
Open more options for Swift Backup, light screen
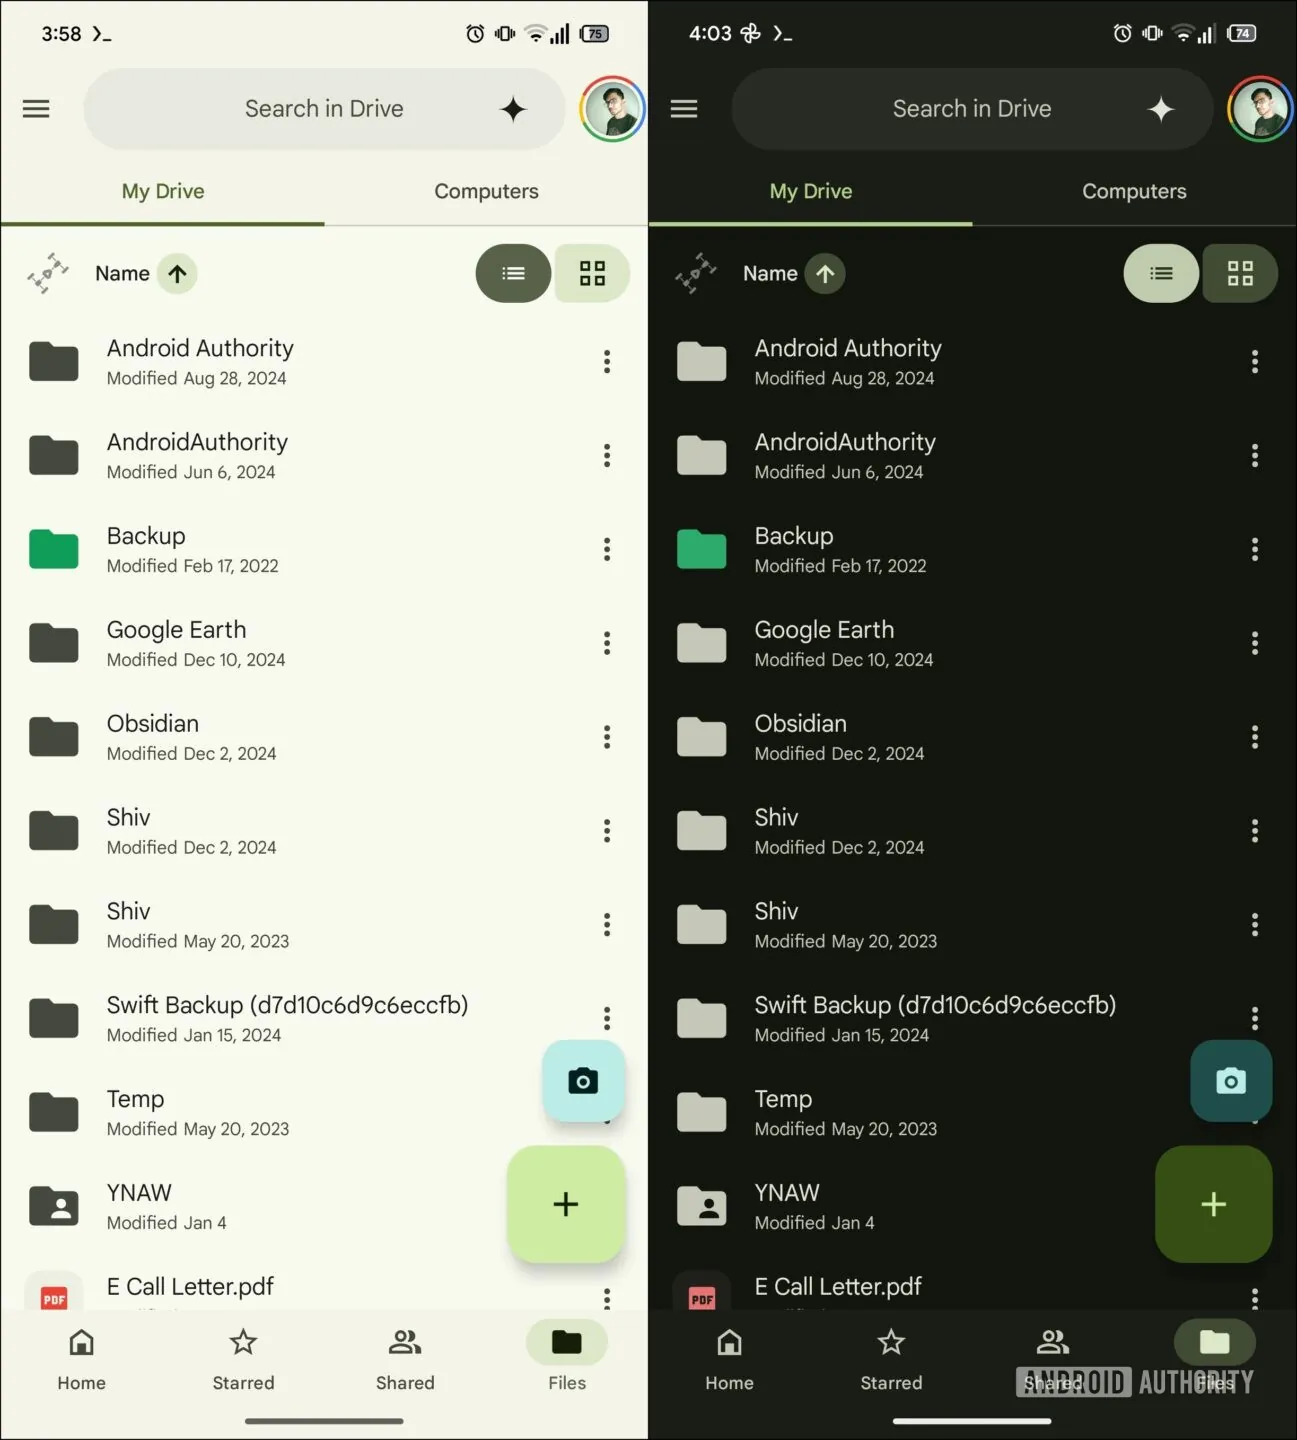point(607,1018)
